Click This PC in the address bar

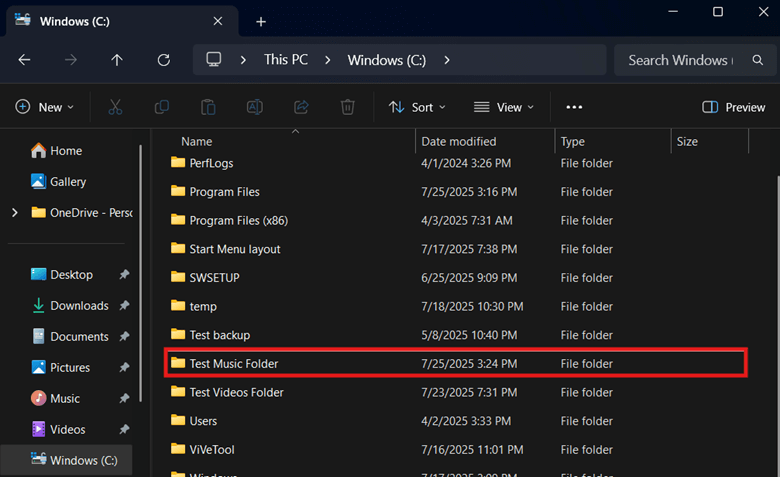click(285, 60)
